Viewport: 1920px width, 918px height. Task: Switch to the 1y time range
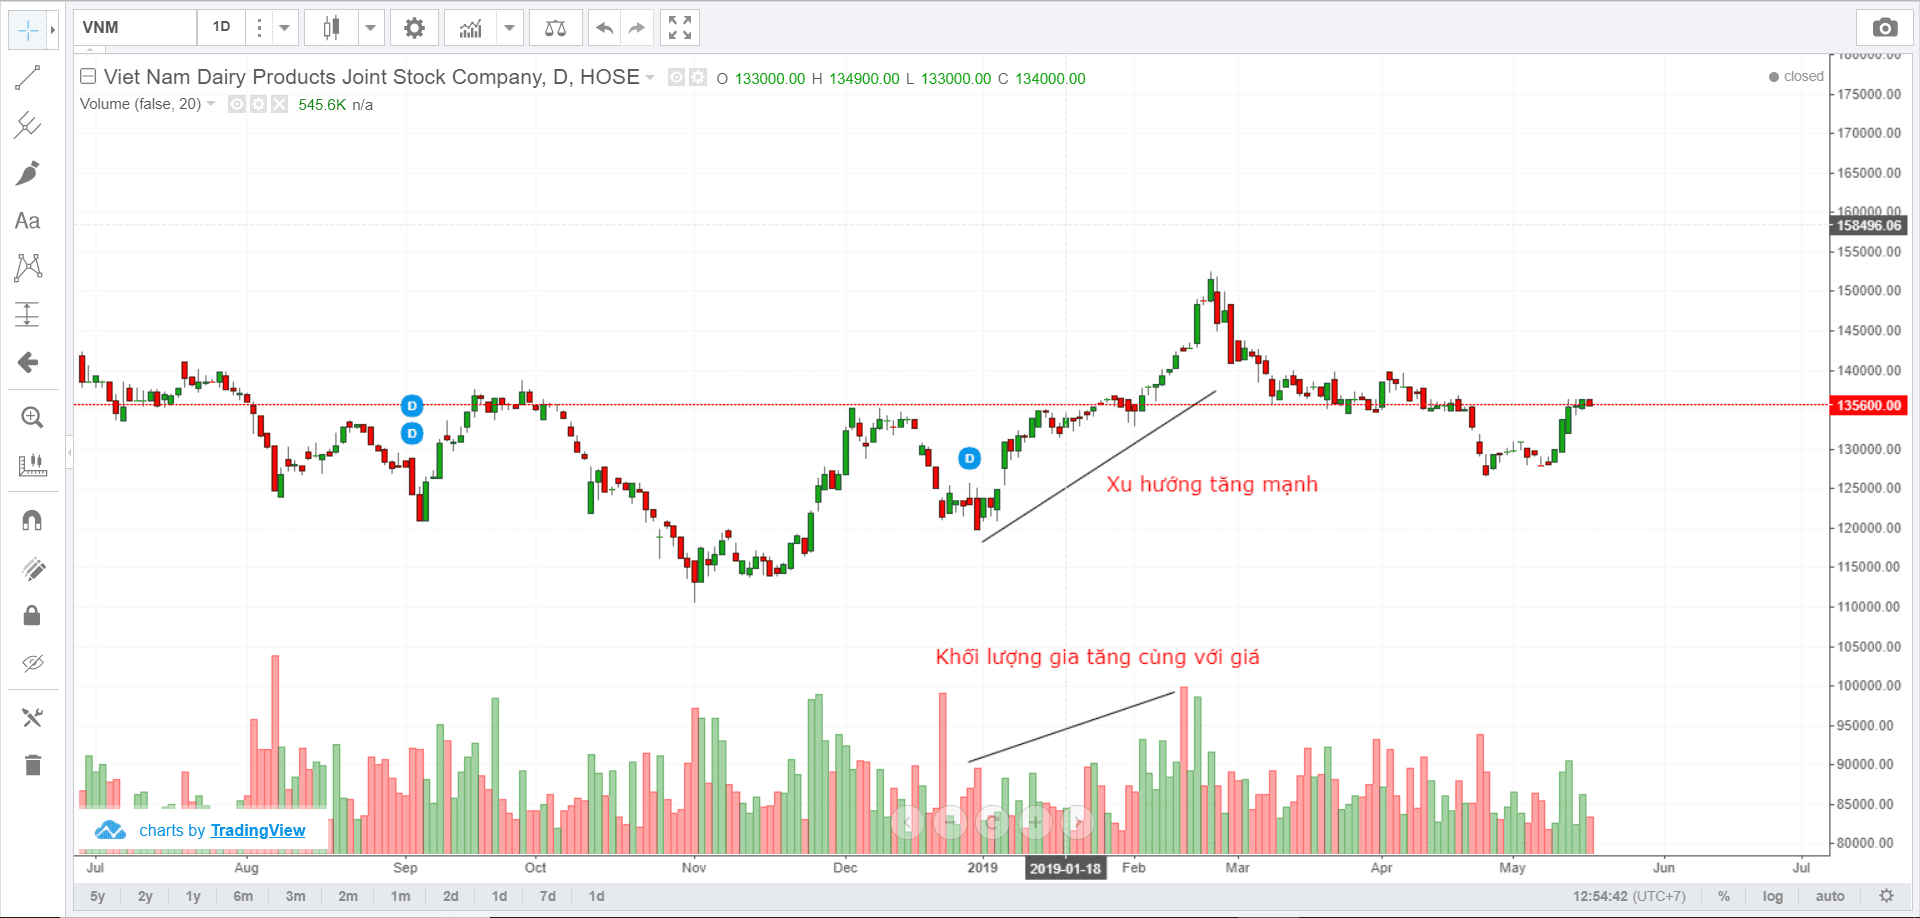point(193,896)
